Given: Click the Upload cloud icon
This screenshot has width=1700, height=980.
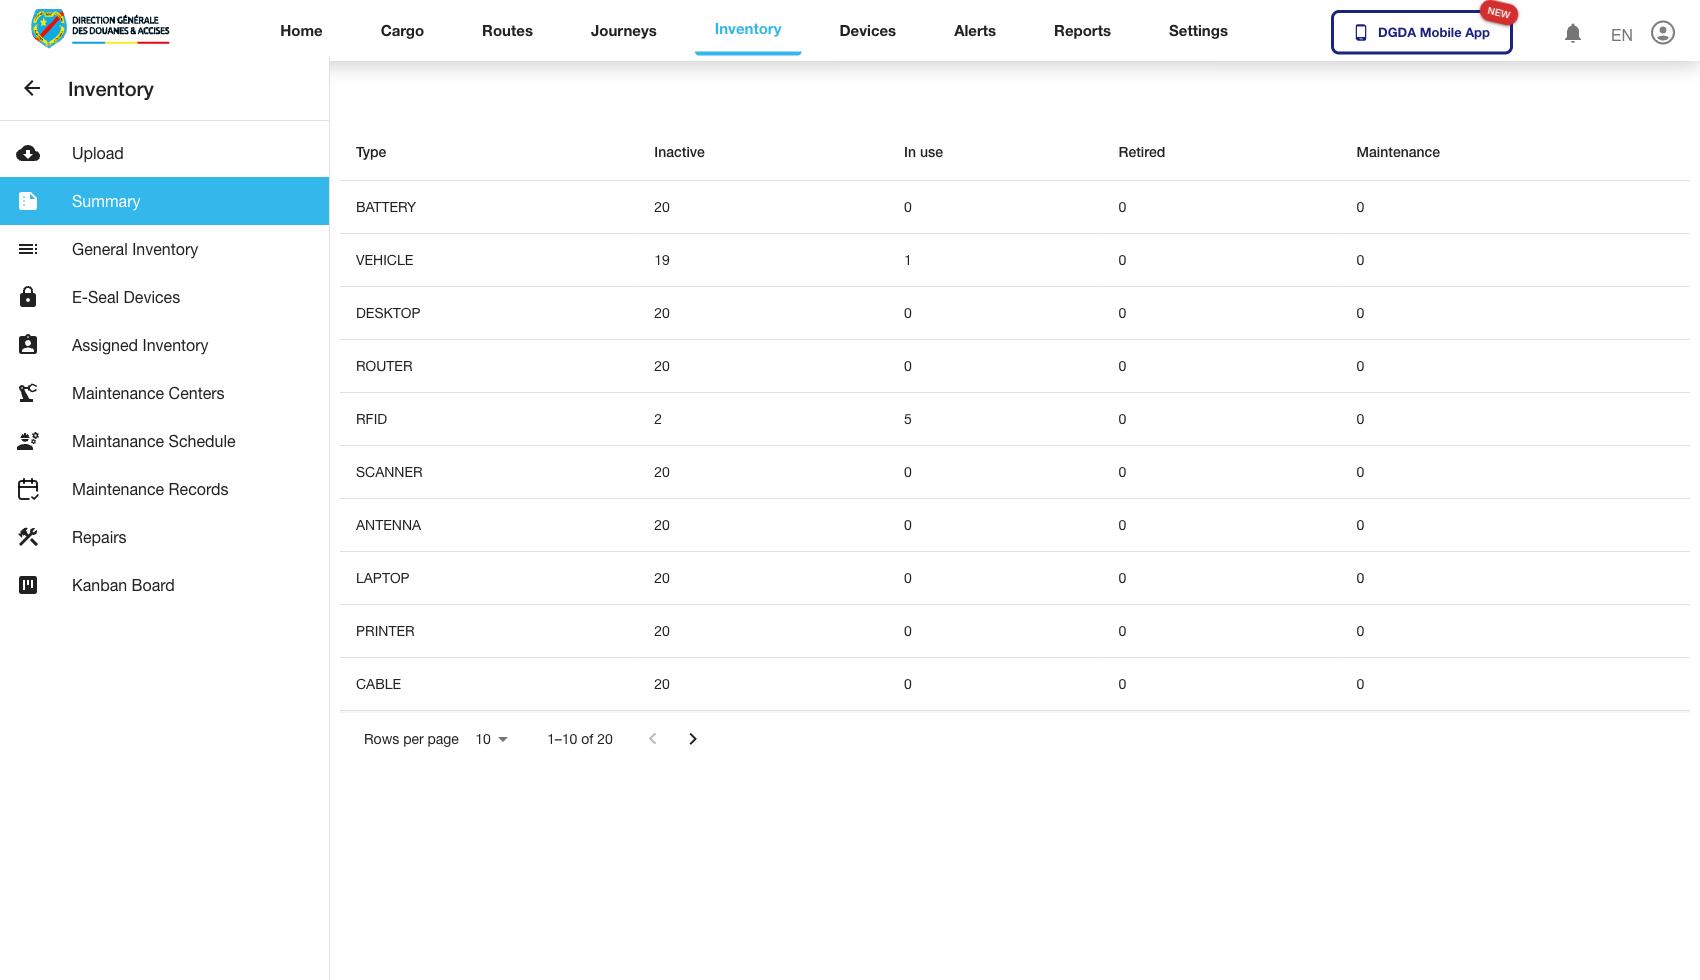Looking at the screenshot, I should (28, 153).
